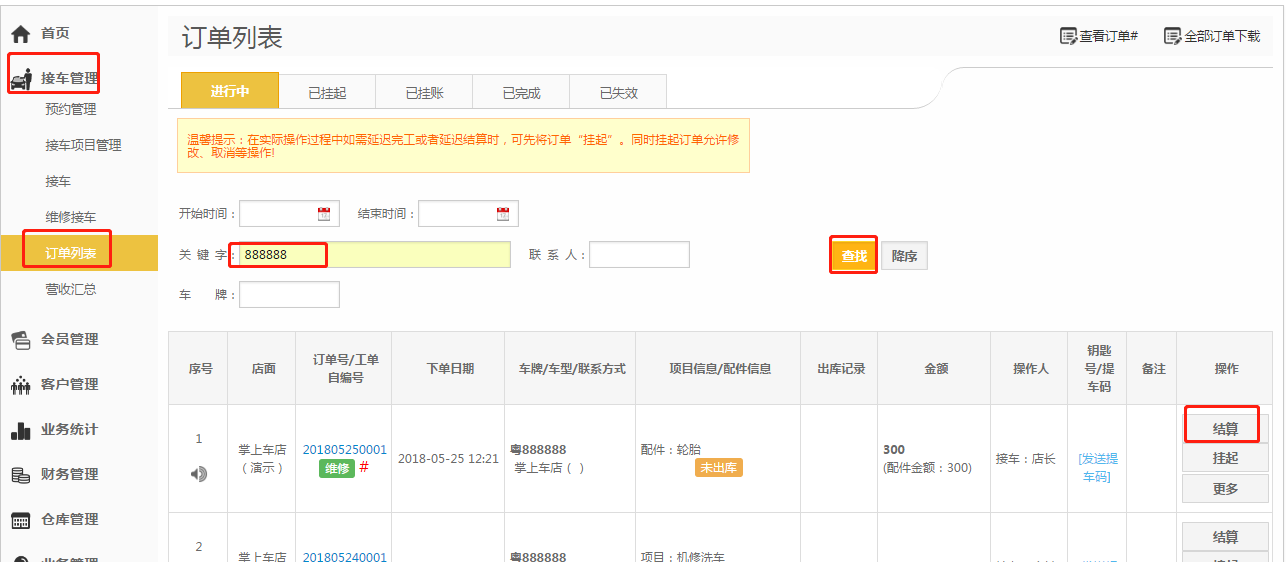Switch to the 已完成 tab
Viewport: 1286px width, 562px height.
[x=521, y=93]
